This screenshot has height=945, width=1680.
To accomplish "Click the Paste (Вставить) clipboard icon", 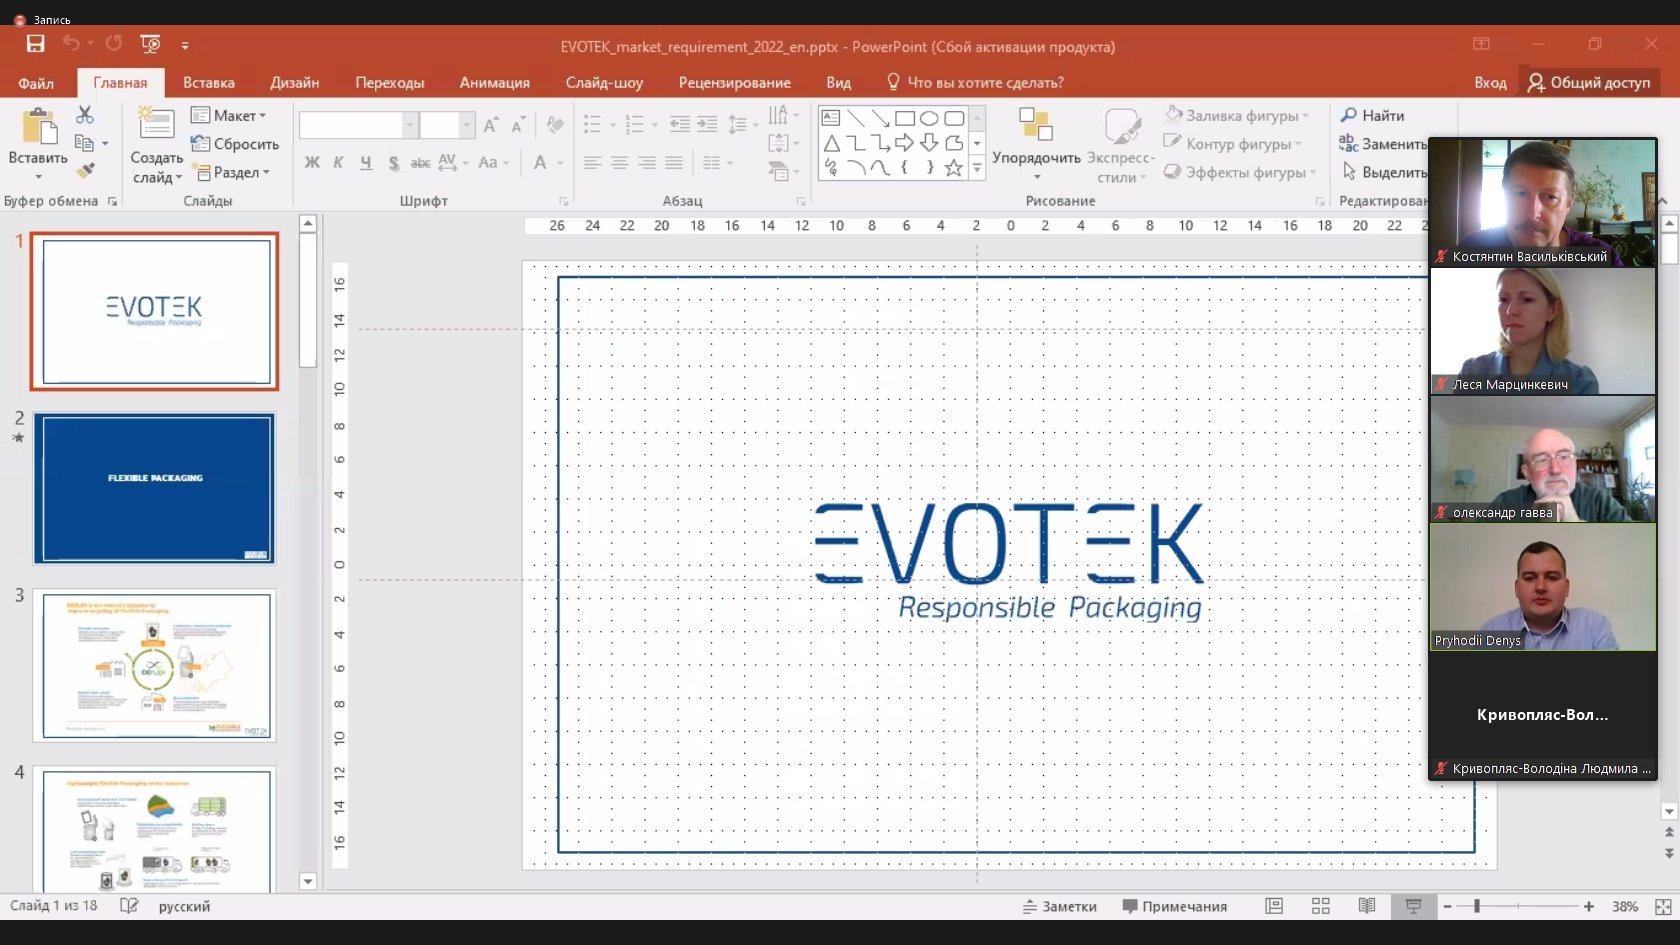I will (x=38, y=129).
